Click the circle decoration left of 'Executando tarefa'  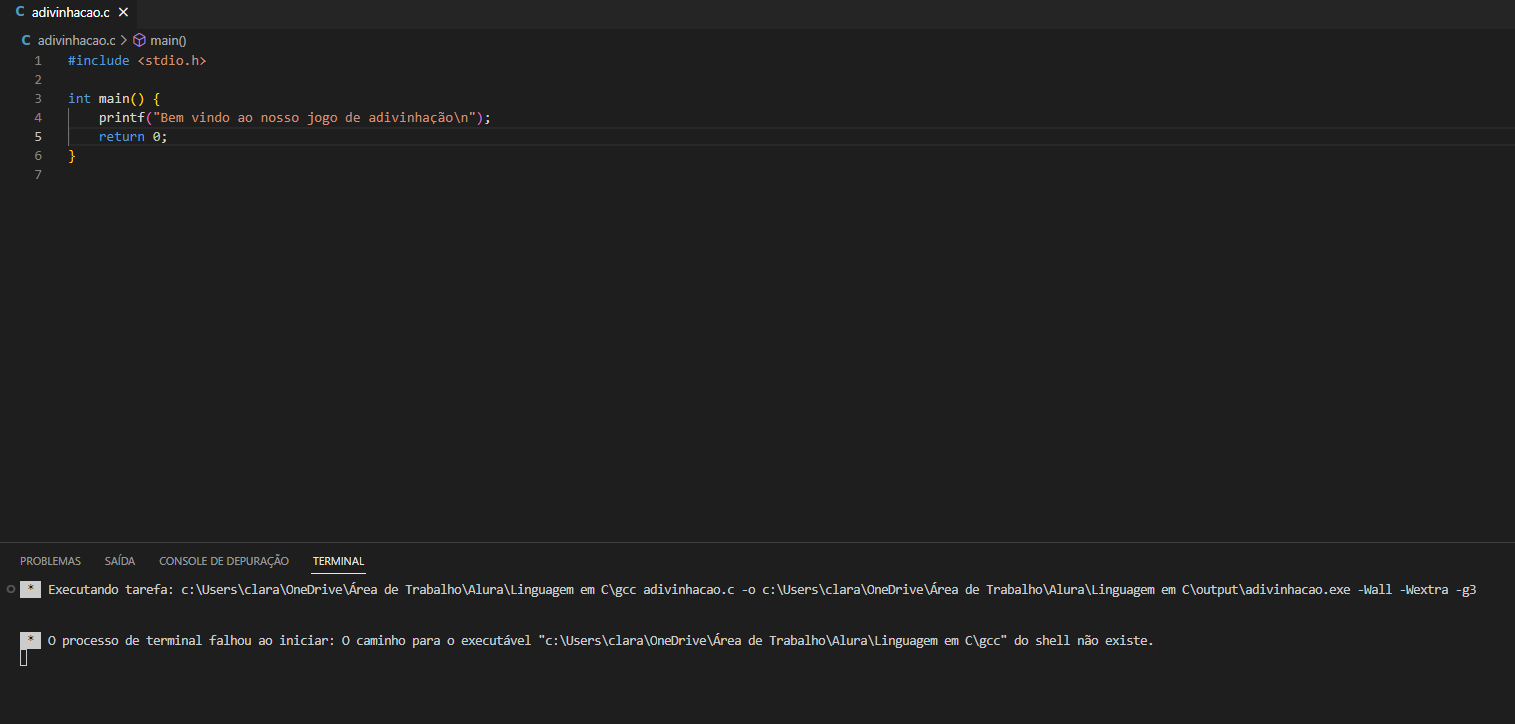(10, 589)
